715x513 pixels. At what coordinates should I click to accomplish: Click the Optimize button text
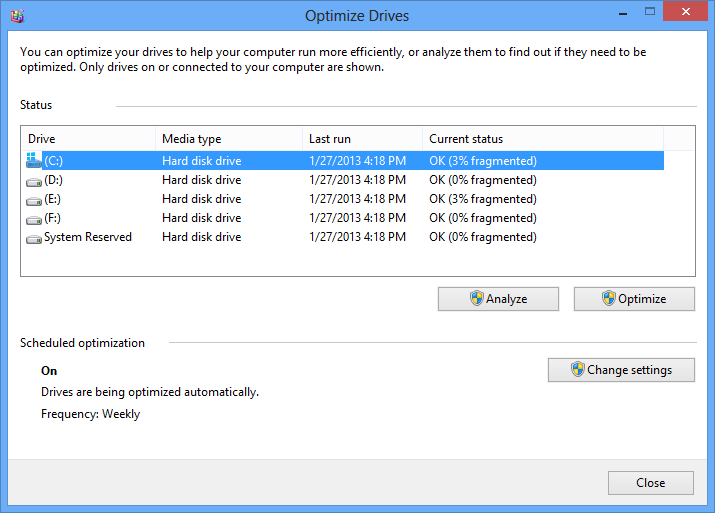pyautogui.click(x=642, y=299)
